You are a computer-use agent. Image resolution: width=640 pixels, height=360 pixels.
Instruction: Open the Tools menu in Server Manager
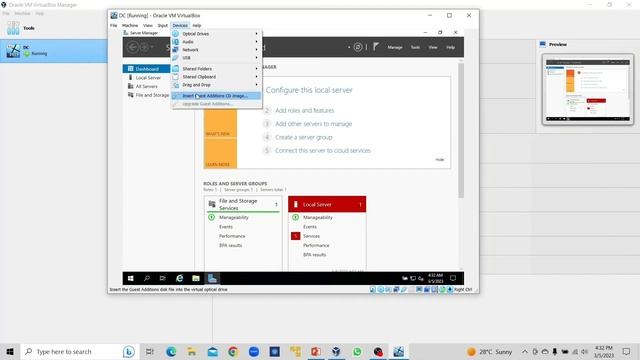coord(415,47)
